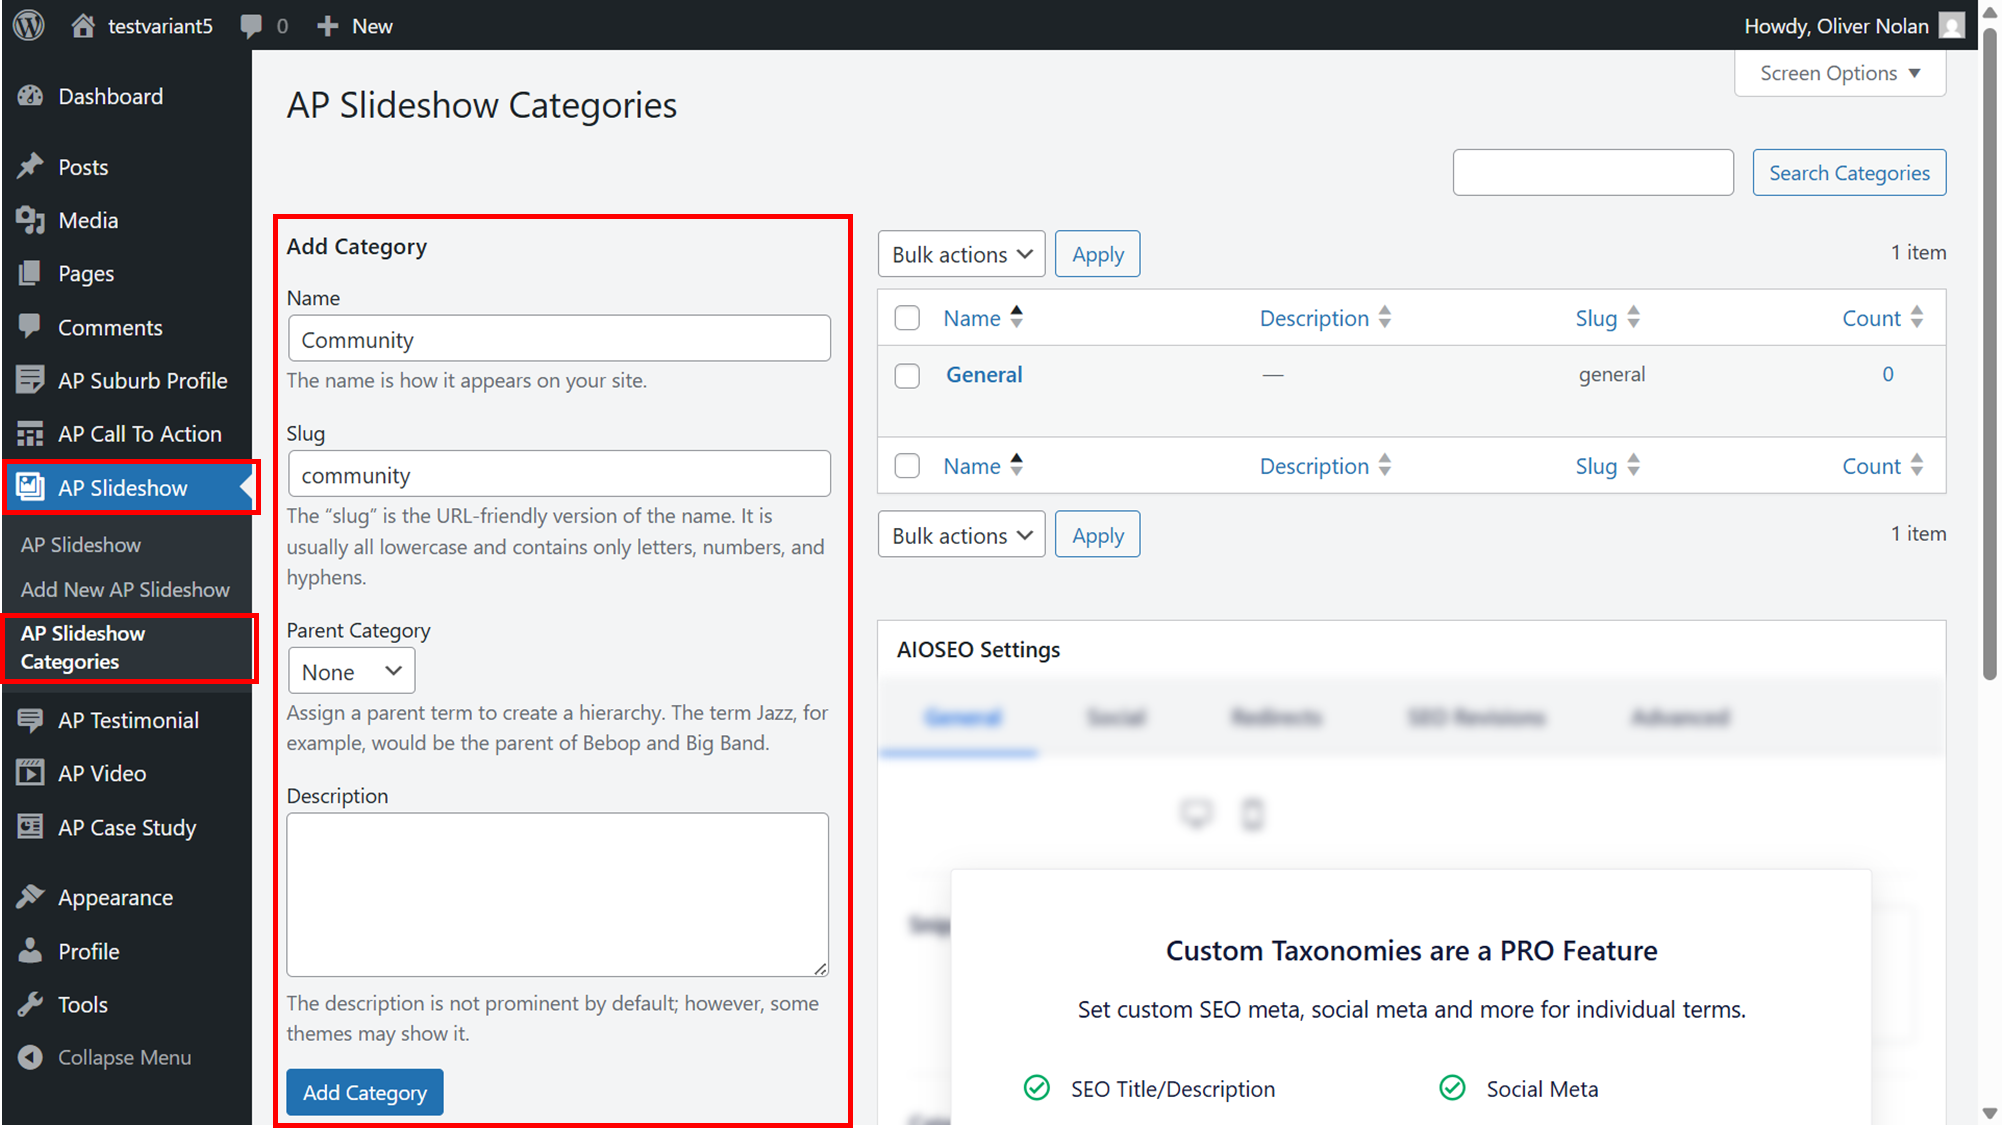Click the plus icon next to New
This screenshot has height=1128, width=2002.
click(x=327, y=26)
